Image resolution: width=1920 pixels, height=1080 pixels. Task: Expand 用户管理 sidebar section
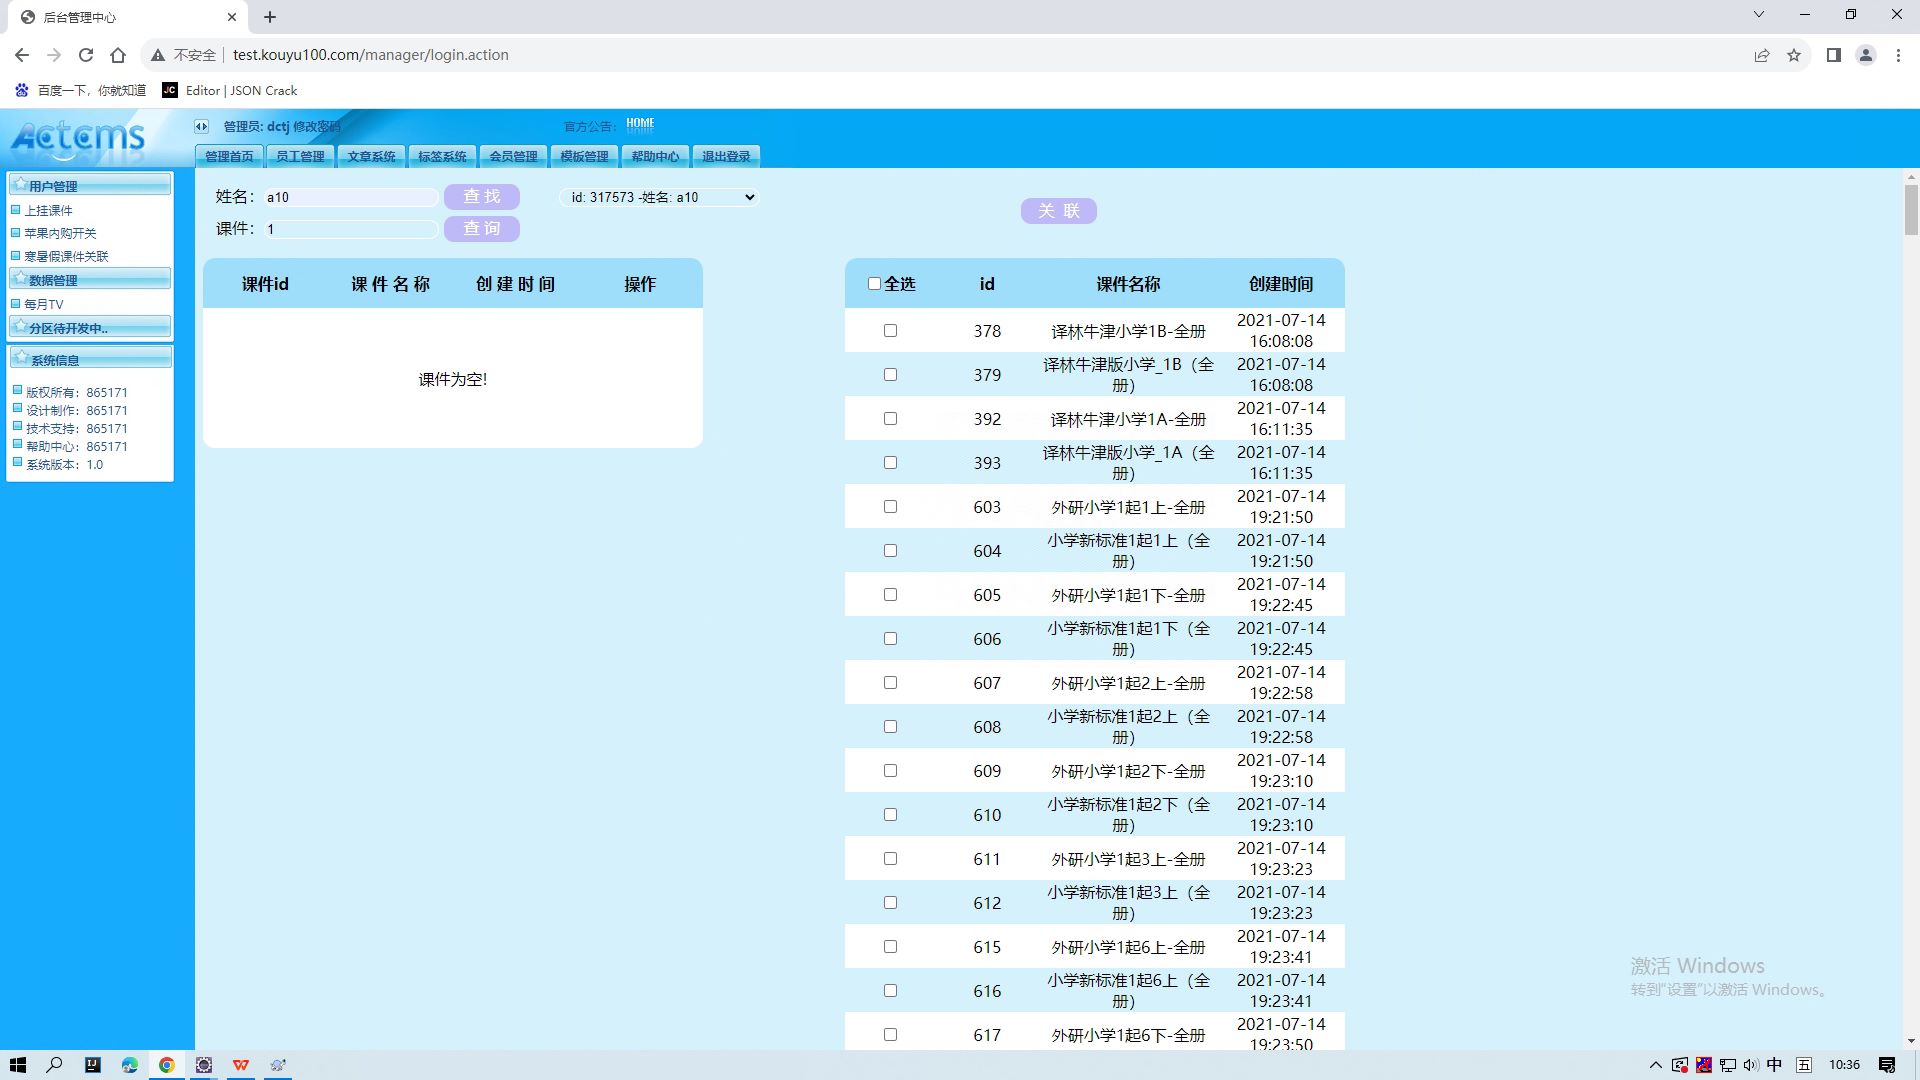90,185
